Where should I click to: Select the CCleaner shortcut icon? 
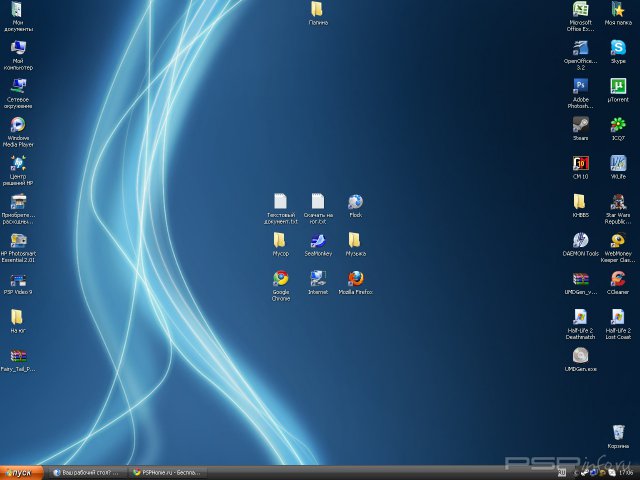coord(618,278)
